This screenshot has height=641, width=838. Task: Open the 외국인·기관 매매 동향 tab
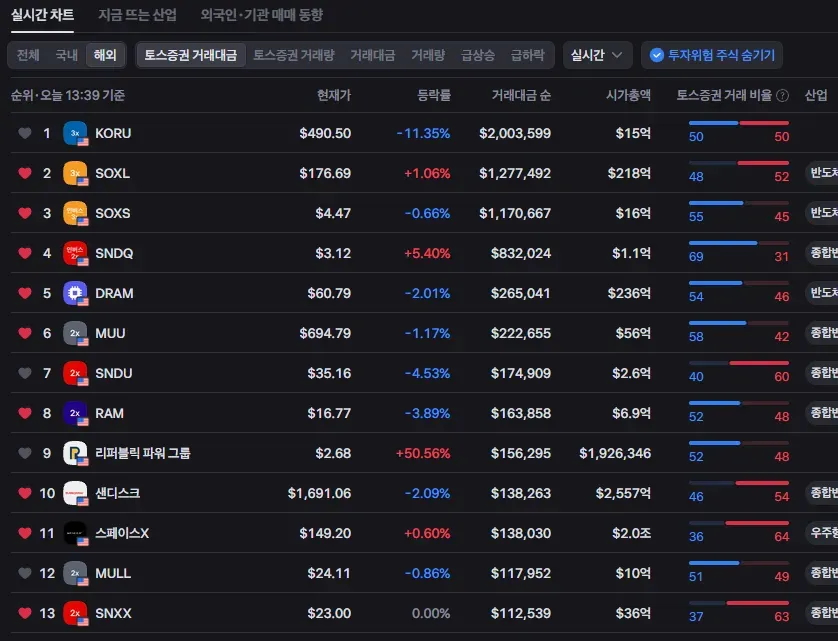[261, 15]
